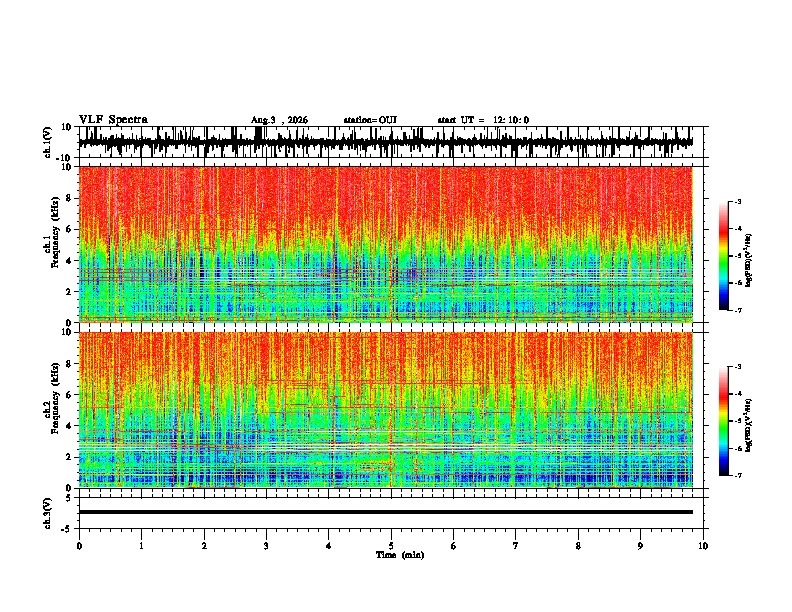Click the "Aug.3 , 2026" date label

pyautogui.click(x=279, y=120)
